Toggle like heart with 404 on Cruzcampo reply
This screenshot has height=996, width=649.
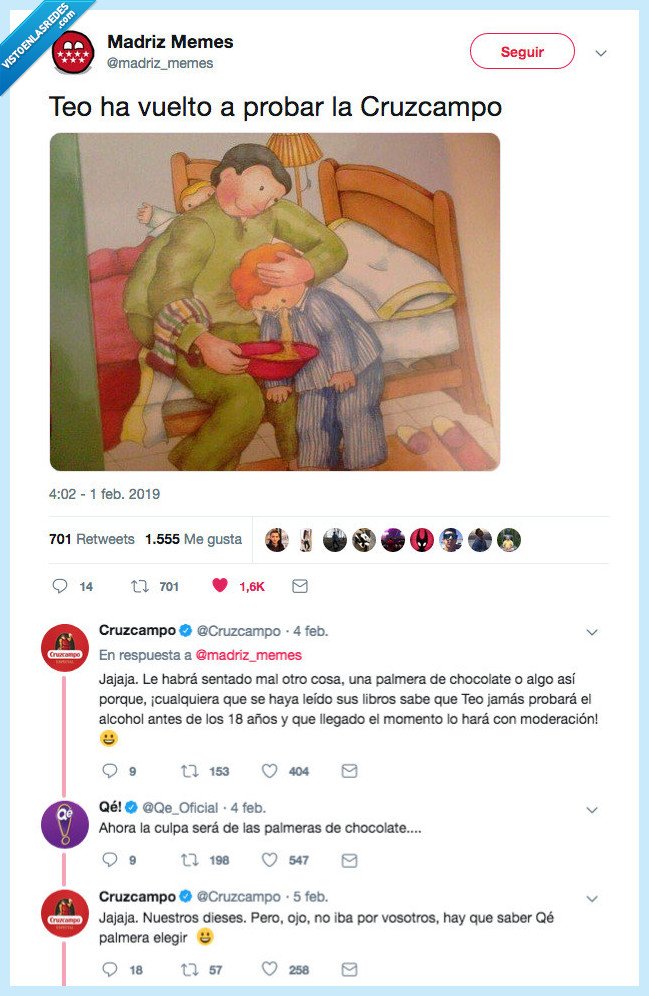pos(270,771)
